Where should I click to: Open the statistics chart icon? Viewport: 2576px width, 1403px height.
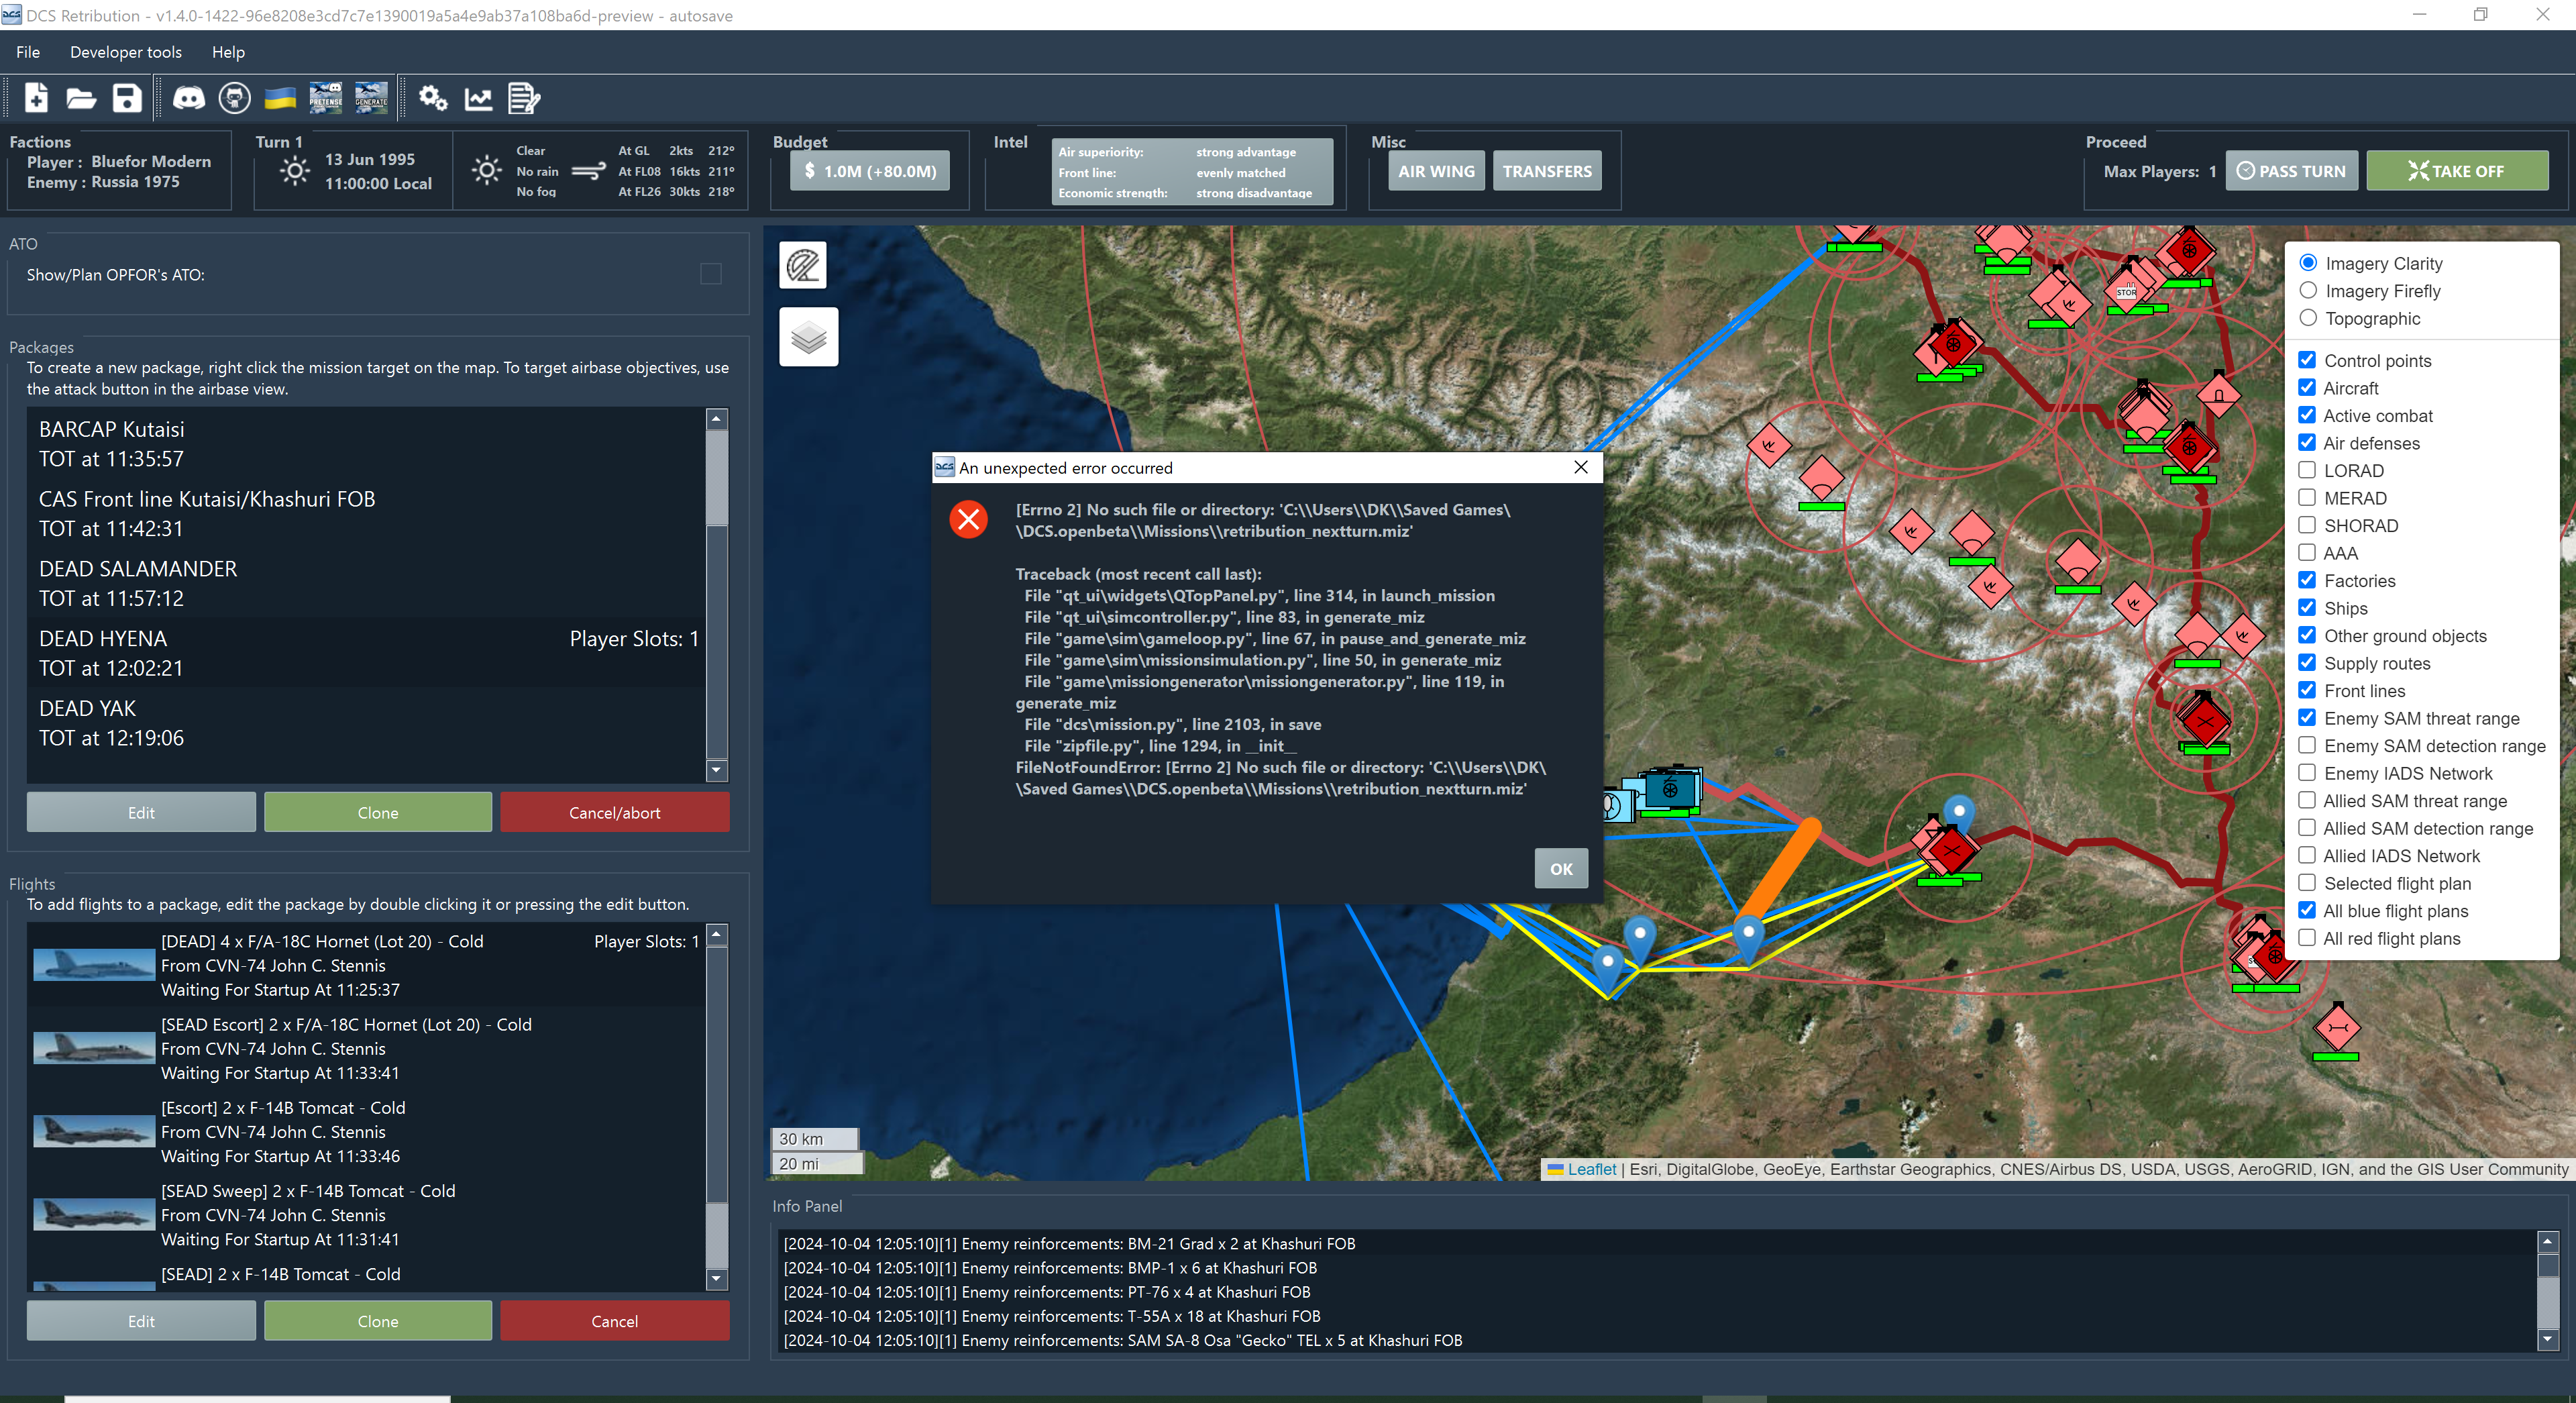(x=479, y=98)
